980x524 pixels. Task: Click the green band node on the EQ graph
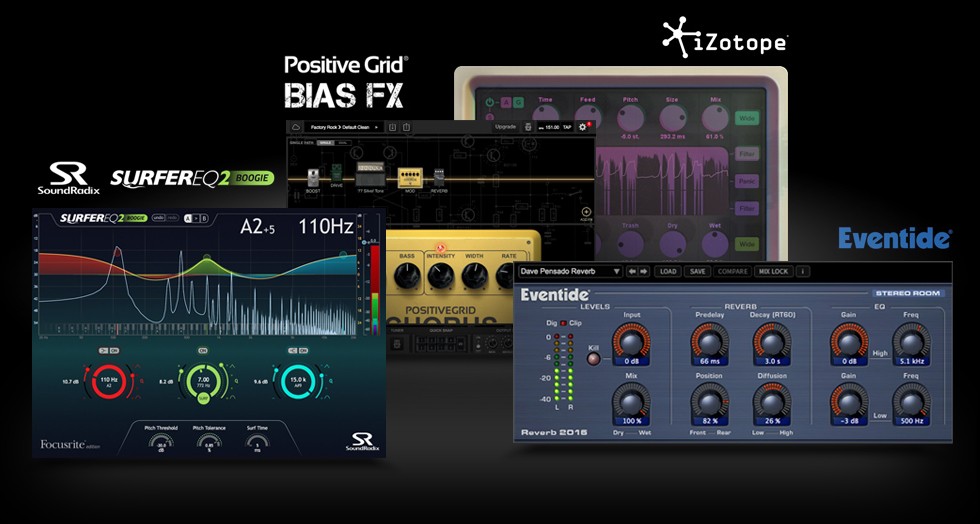207,258
